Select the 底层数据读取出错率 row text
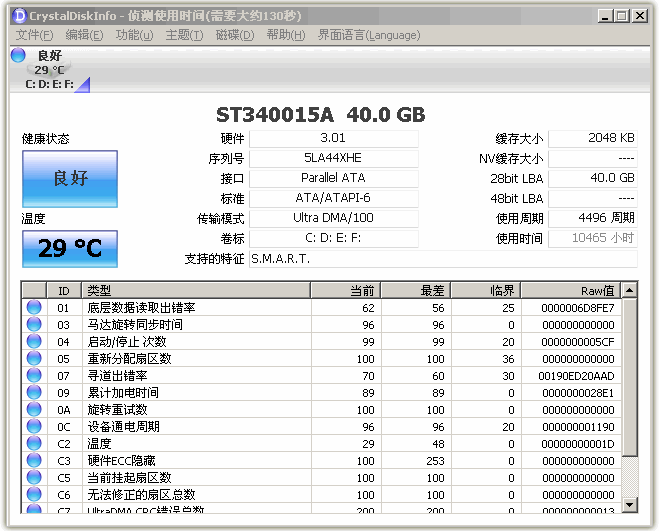661x531 pixels. (141, 308)
